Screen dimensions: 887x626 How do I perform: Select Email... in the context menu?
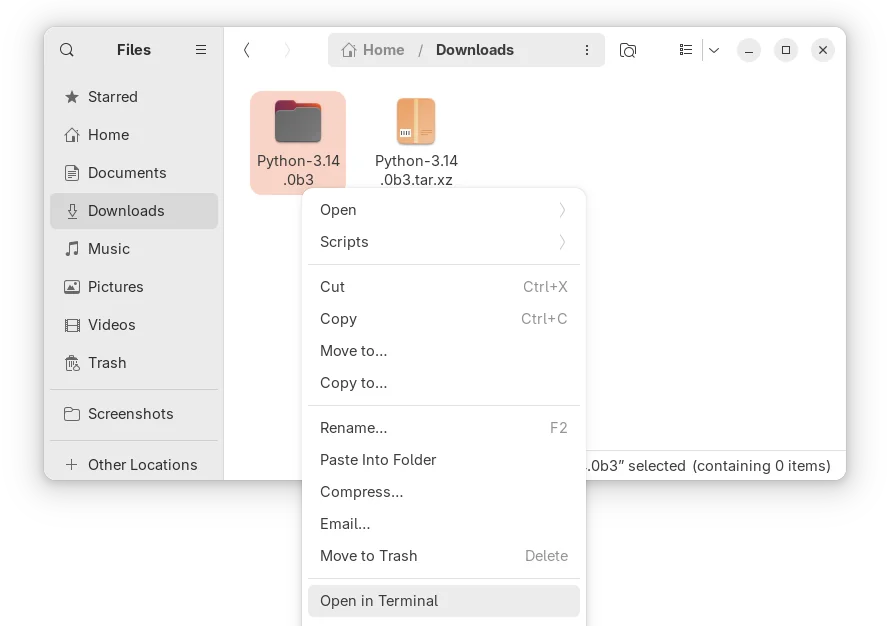pyautogui.click(x=444, y=524)
